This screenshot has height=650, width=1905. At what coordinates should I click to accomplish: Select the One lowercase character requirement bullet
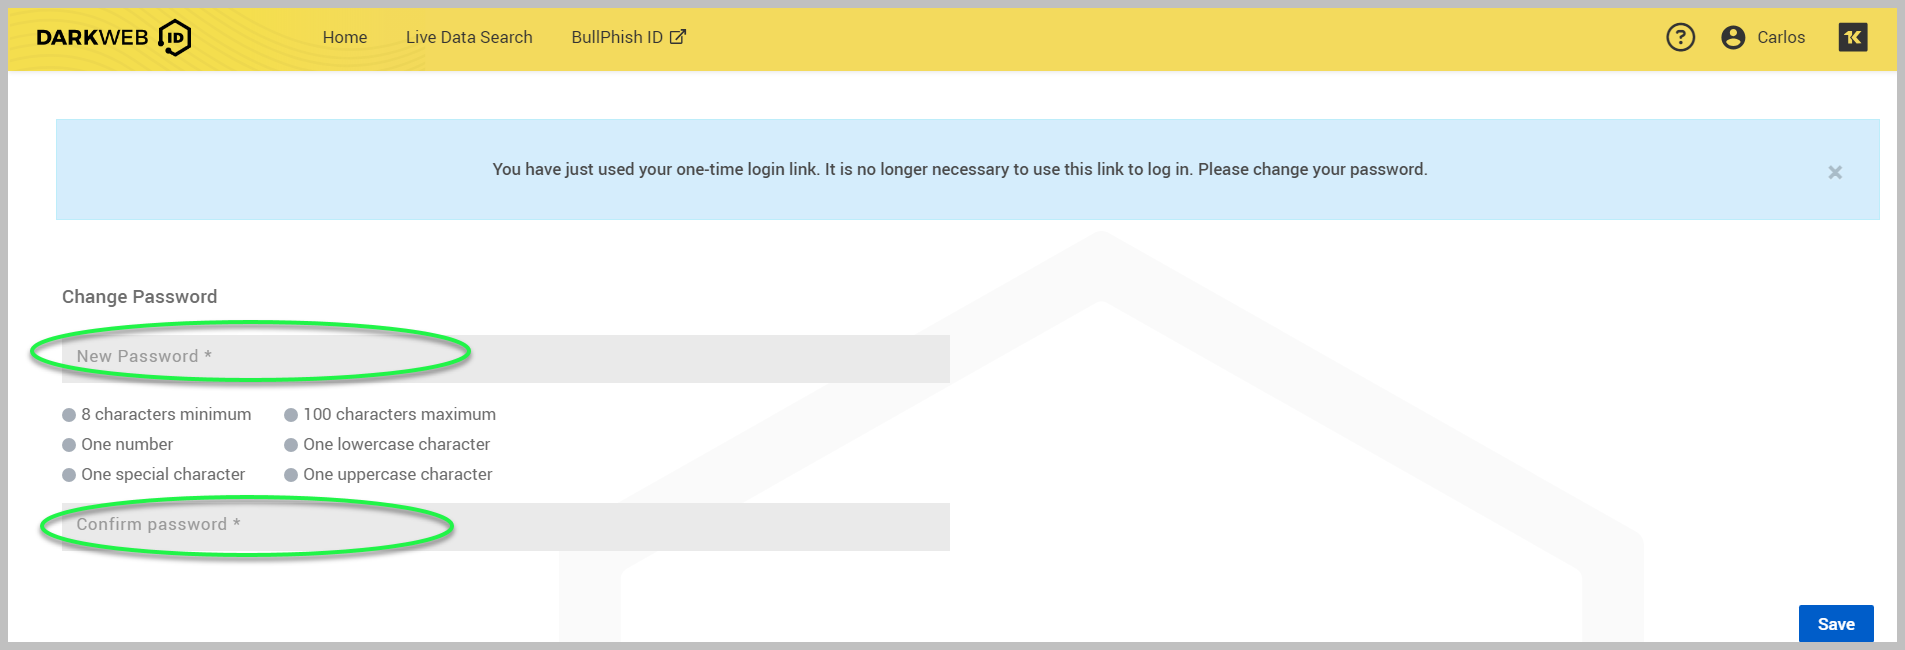[291, 445]
